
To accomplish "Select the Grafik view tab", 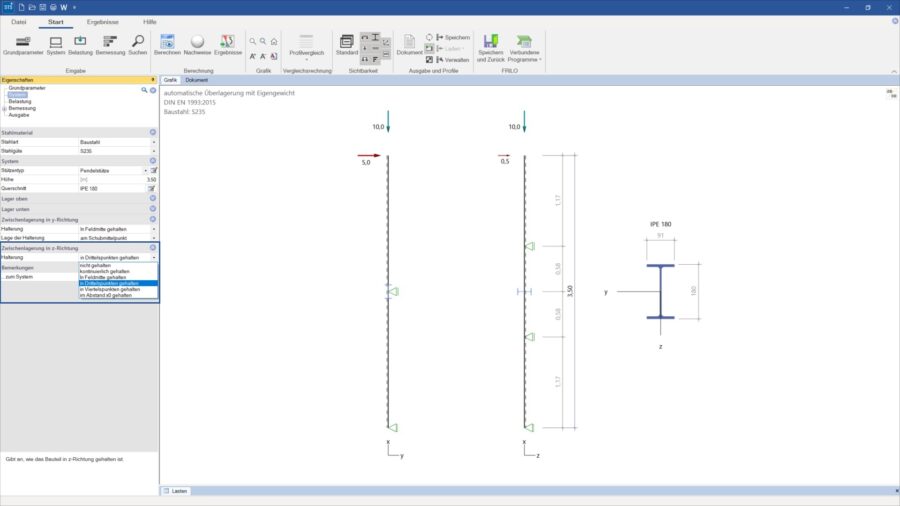I will tap(170, 80).
